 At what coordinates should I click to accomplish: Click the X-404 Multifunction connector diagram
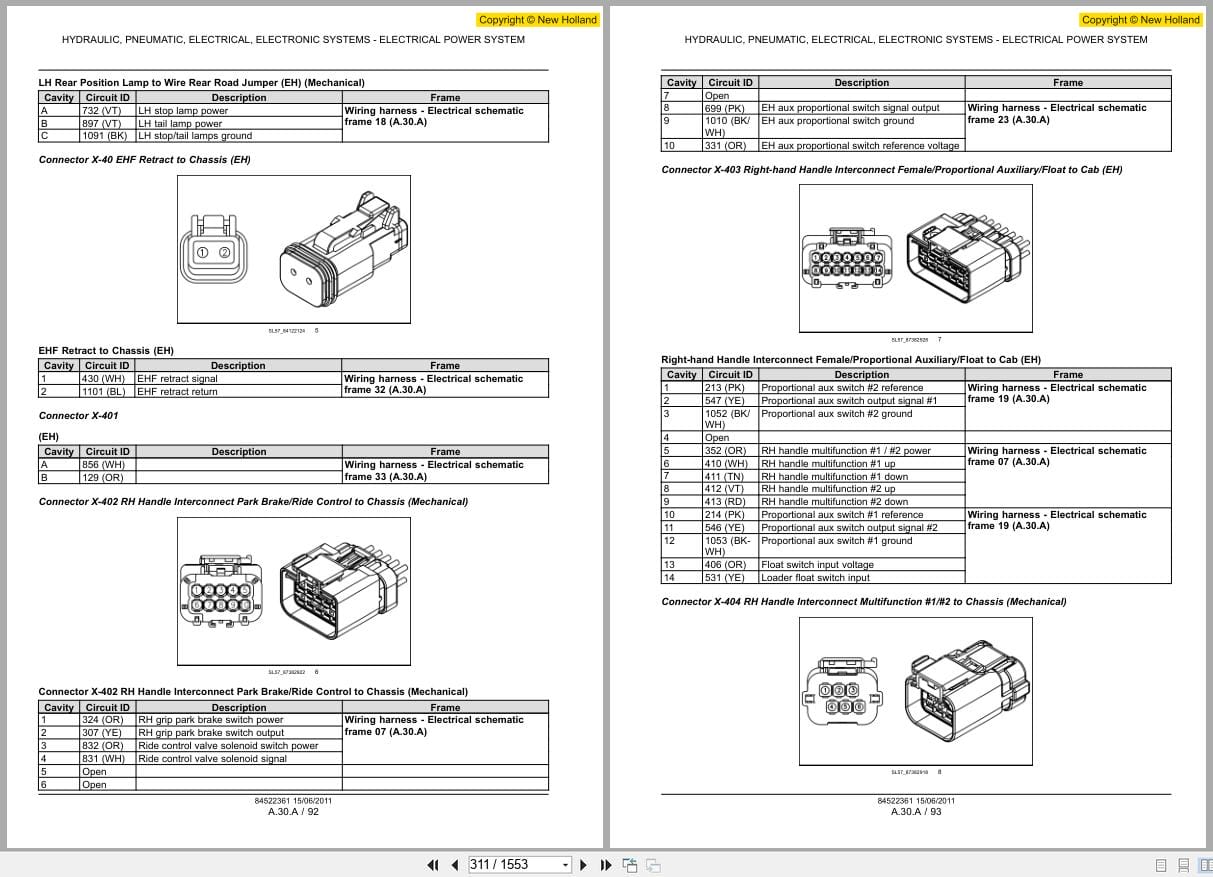(x=917, y=690)
